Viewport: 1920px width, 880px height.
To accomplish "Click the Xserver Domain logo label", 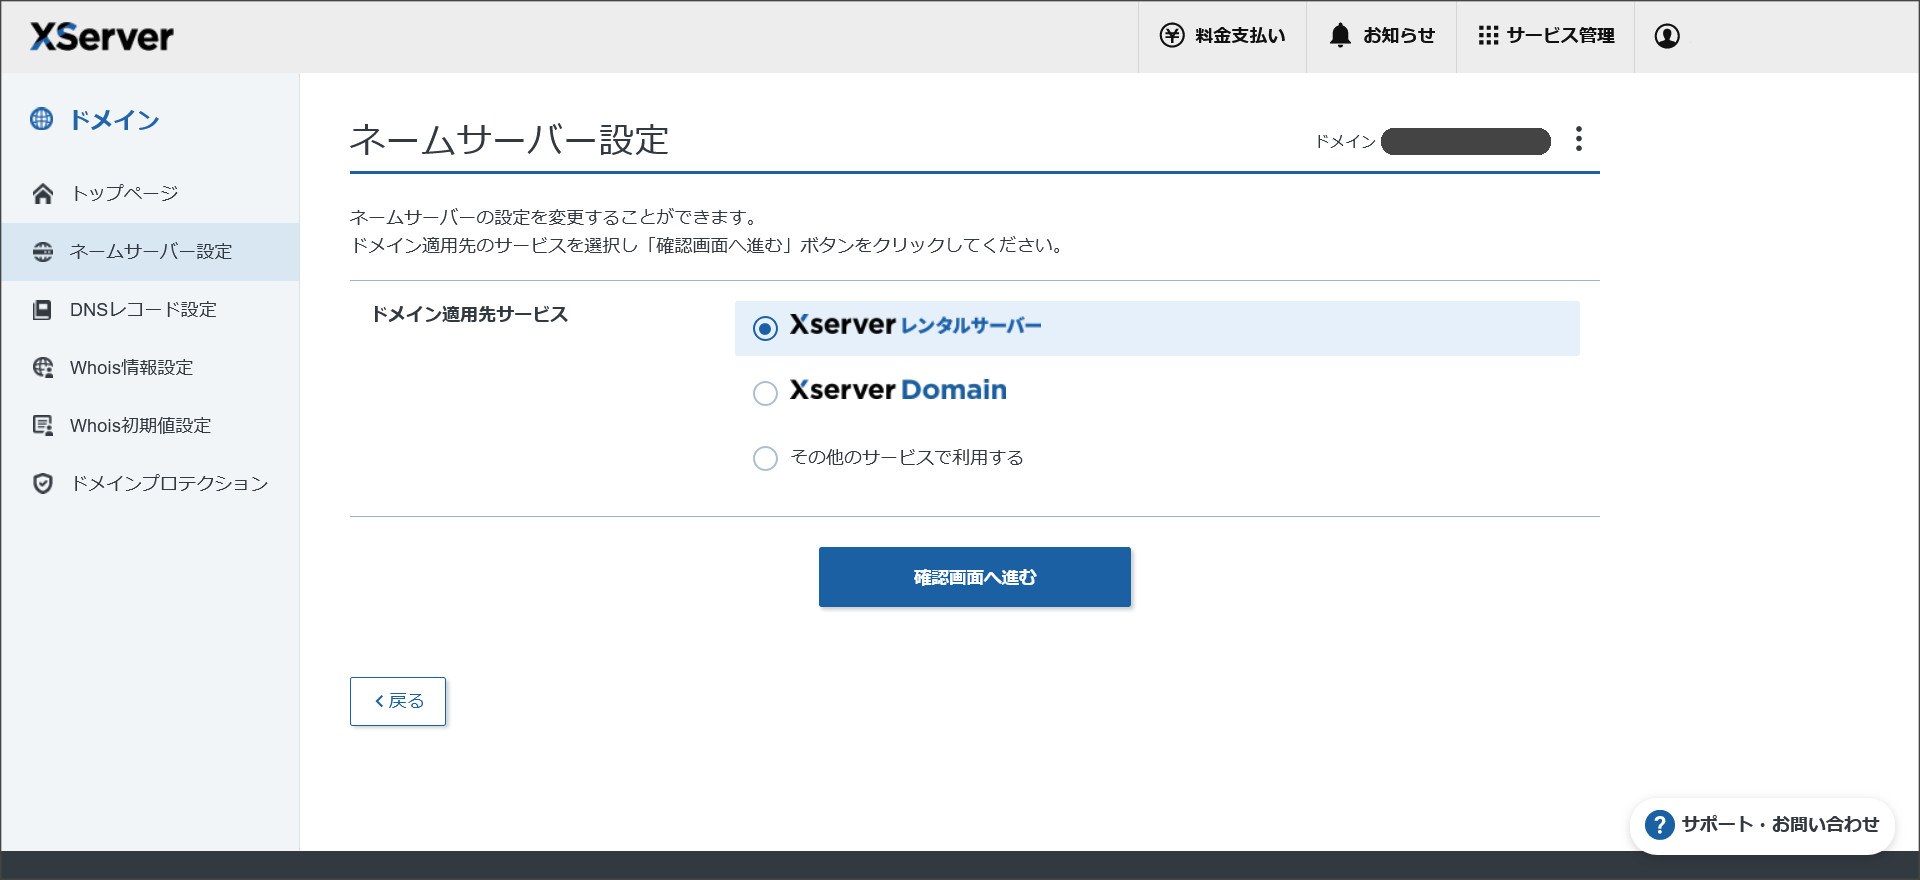I will [898, 390].
